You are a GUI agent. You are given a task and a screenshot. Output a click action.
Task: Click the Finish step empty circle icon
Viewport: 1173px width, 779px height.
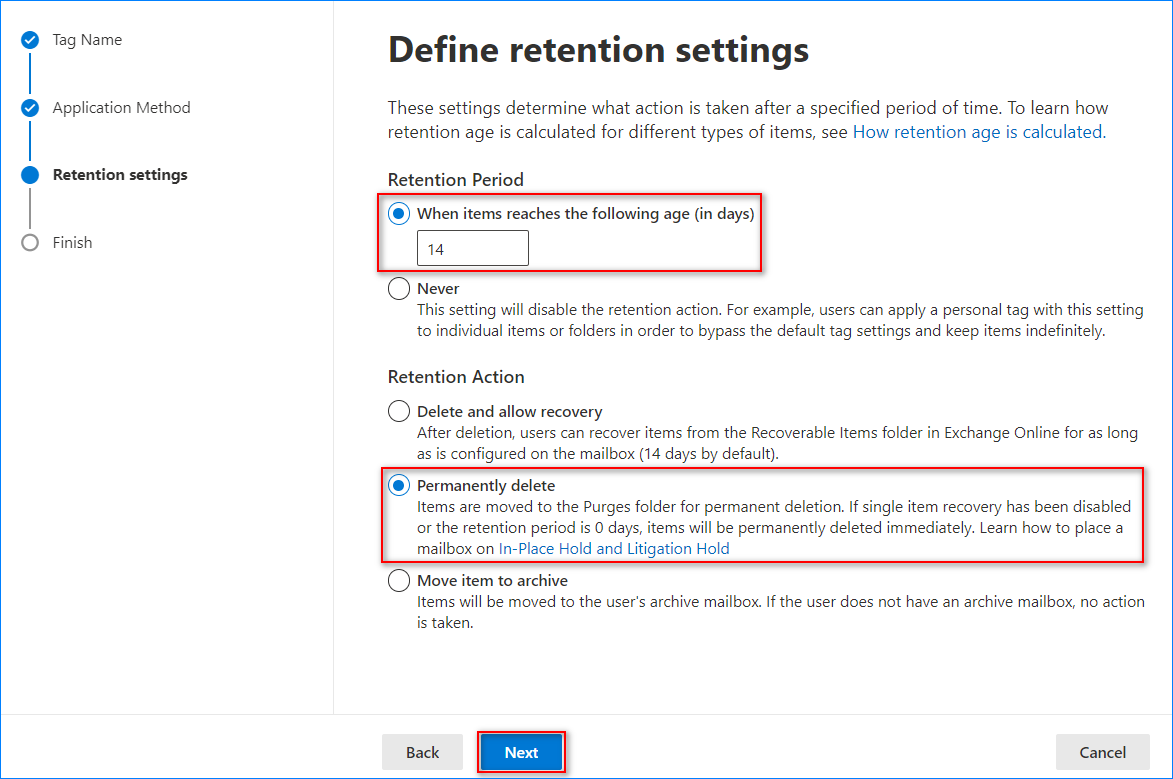pos(30,243)
